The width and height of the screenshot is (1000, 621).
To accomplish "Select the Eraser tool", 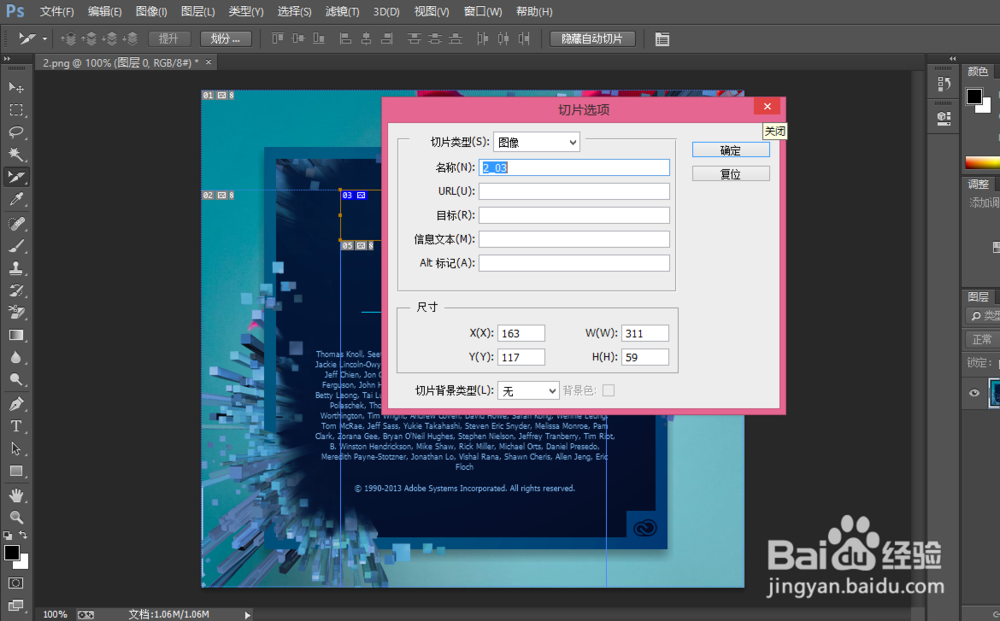I will click(16, 312).
